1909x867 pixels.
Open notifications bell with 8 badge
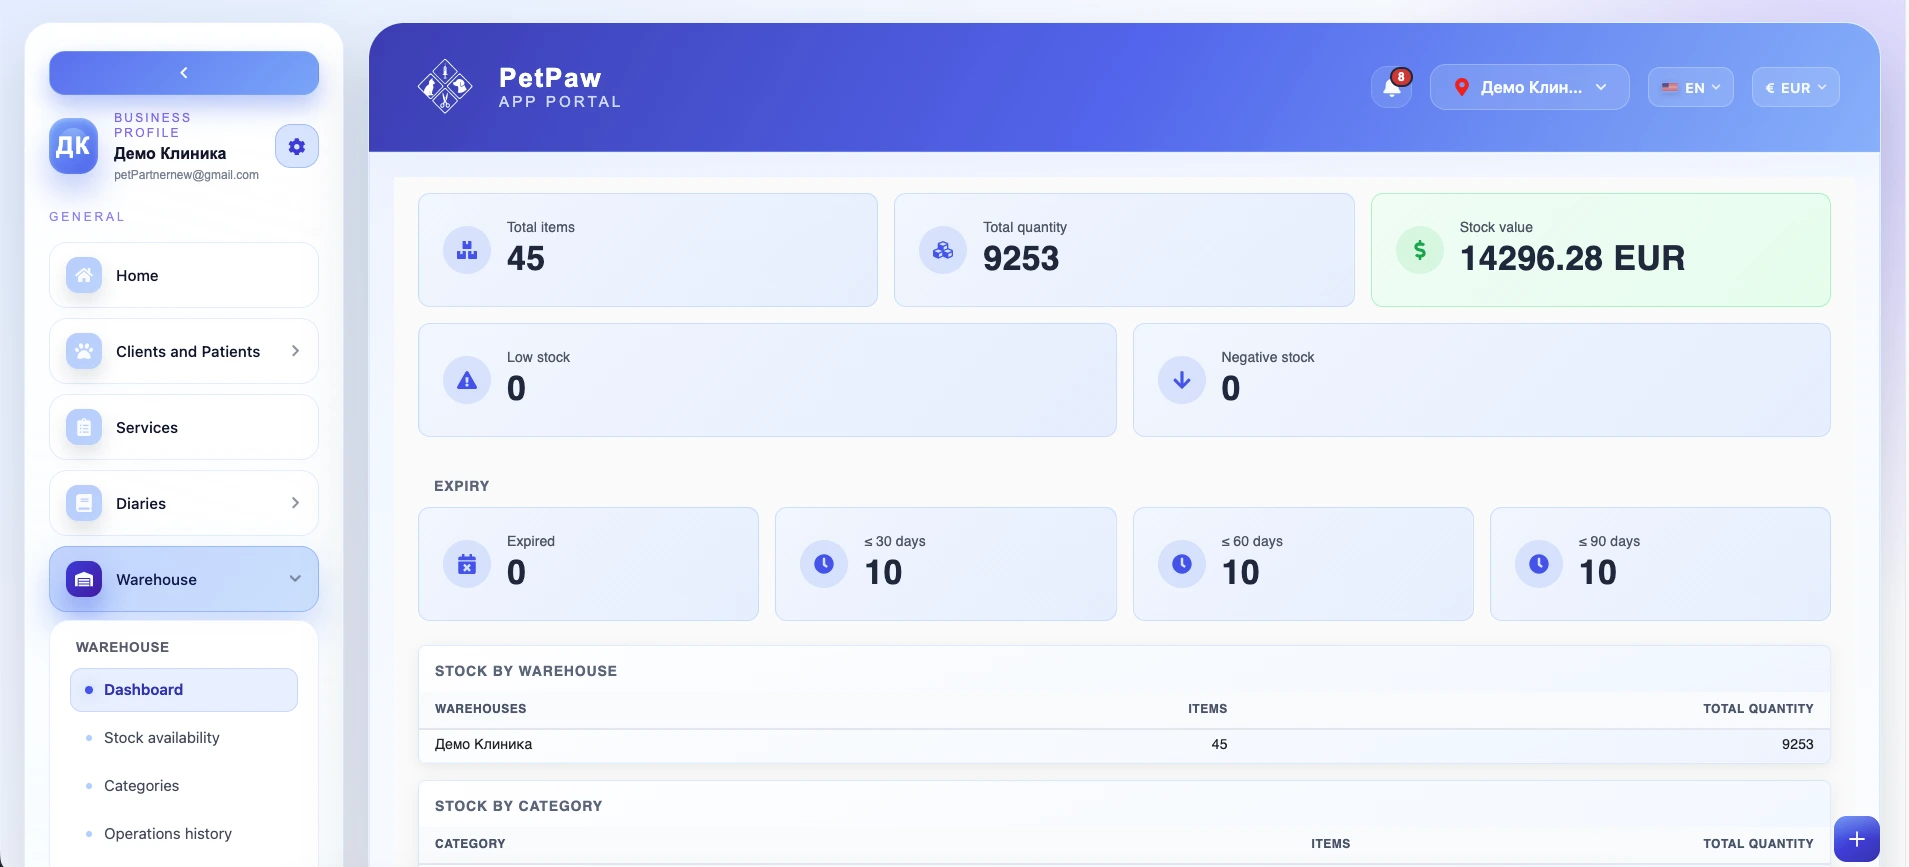tap(1392, 88)
